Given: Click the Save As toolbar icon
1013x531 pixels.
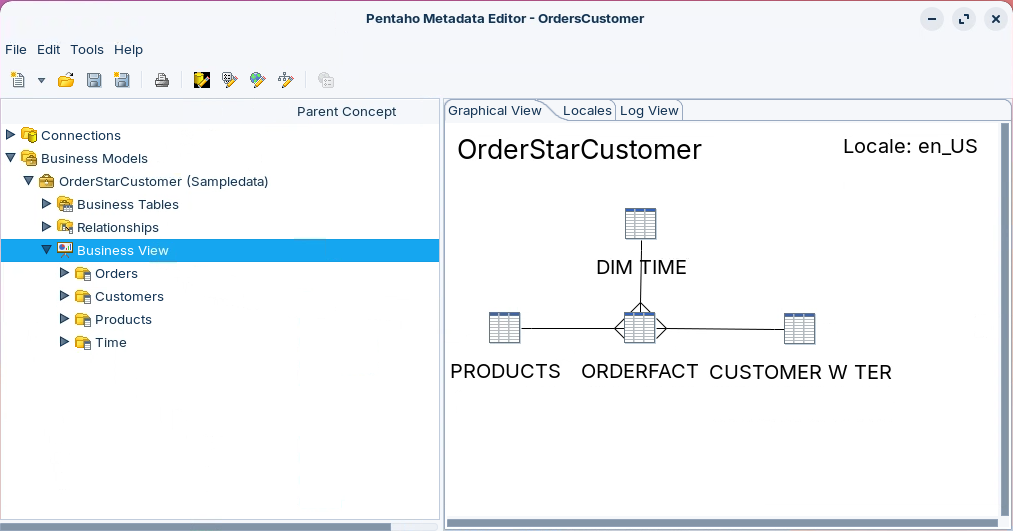Looking at the screenshot, I should pos(122,80).
